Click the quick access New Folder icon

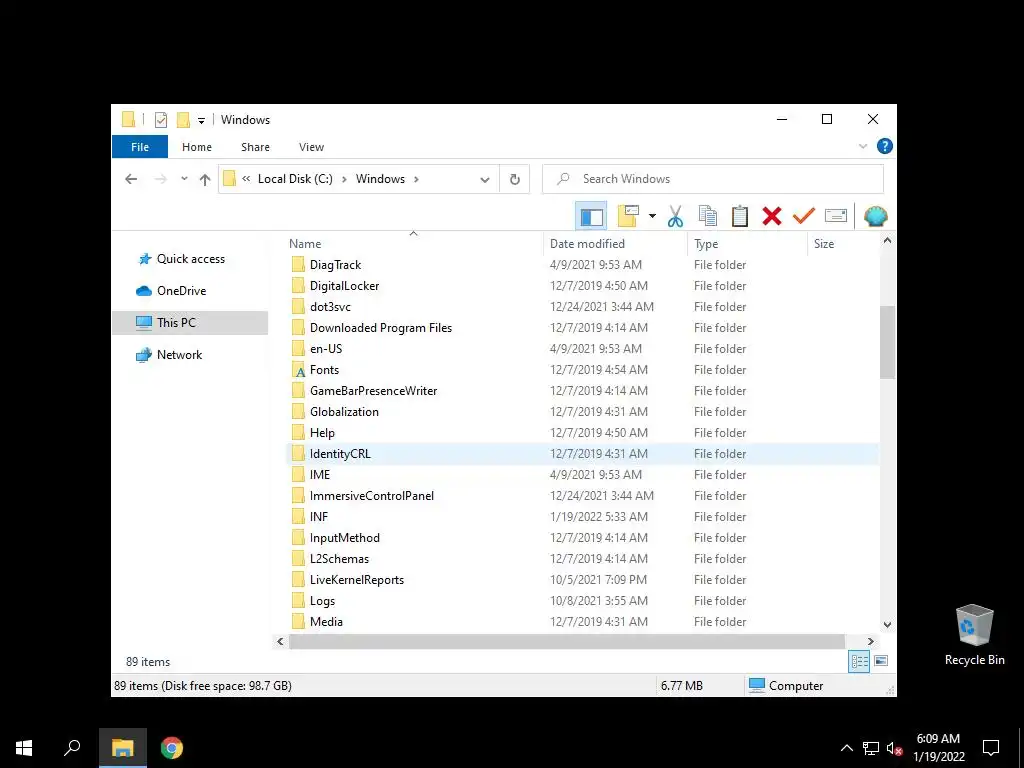point(184,120)
